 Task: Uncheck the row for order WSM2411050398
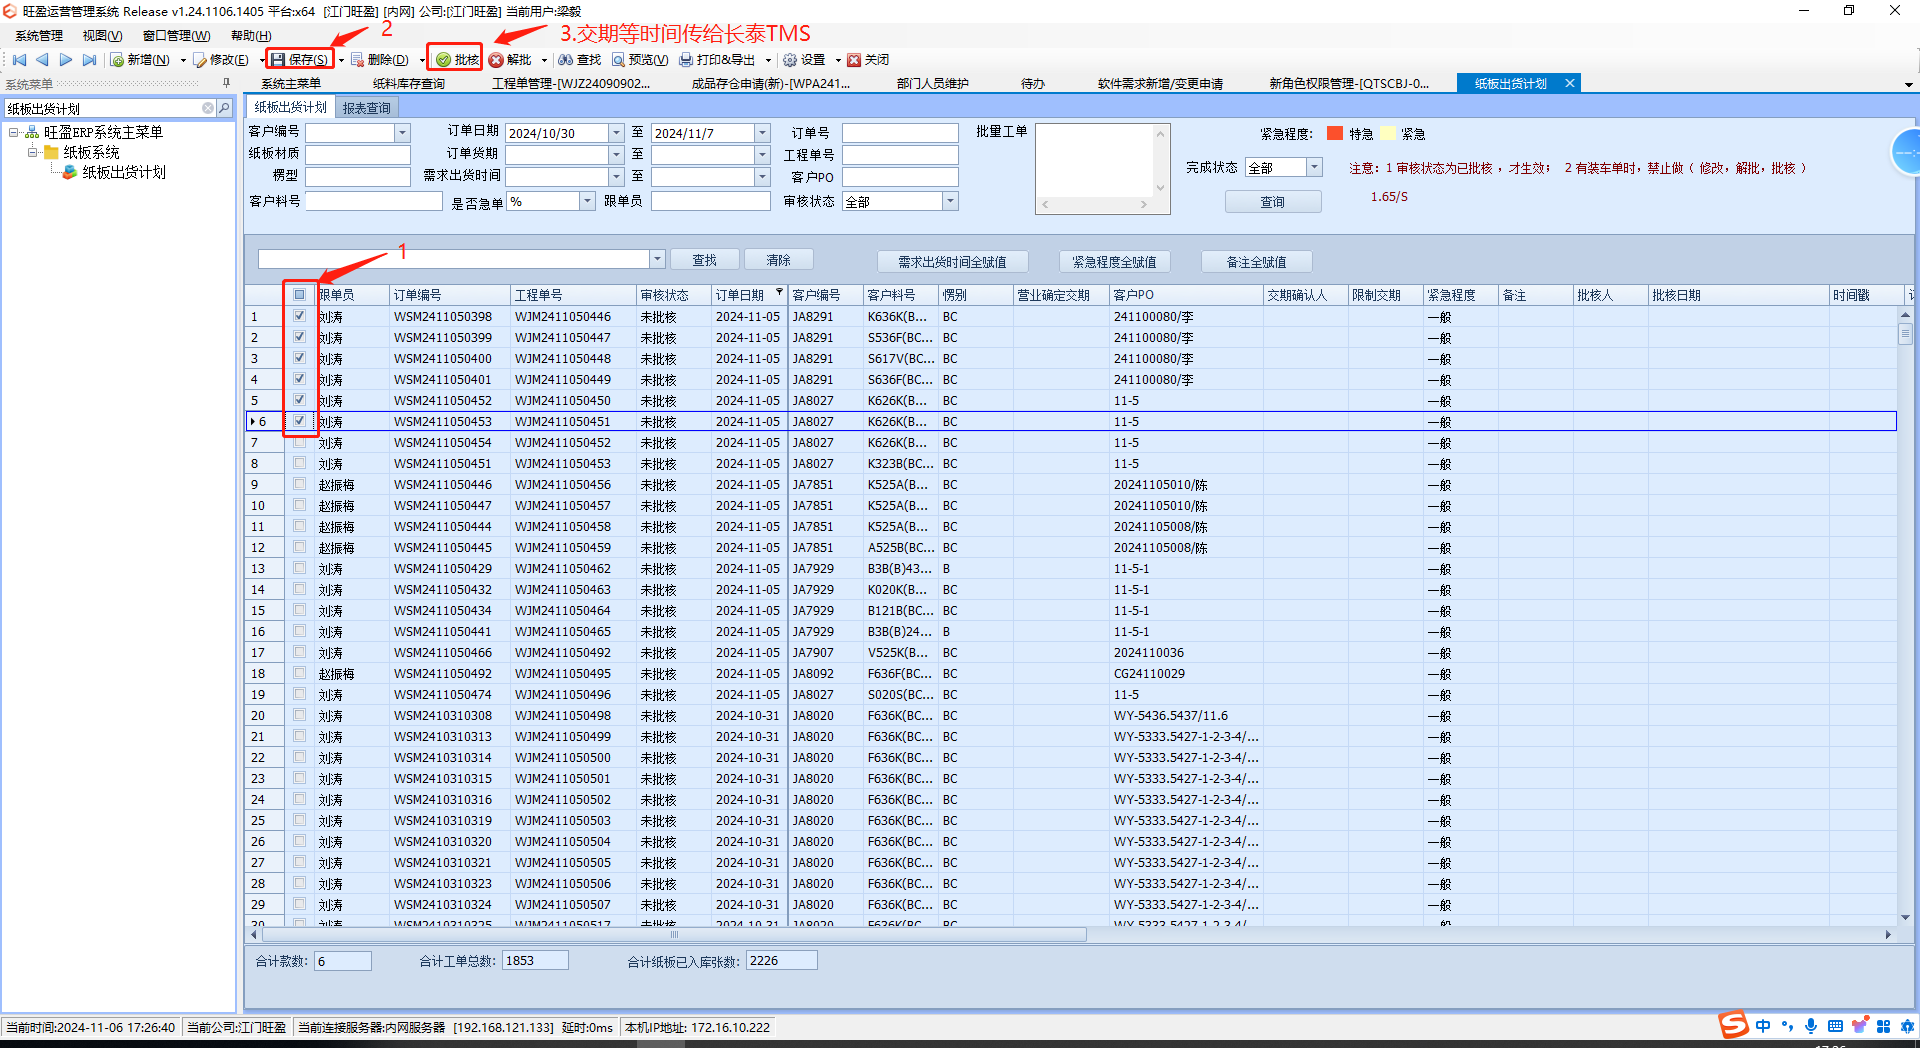click(x=299, y=316)
